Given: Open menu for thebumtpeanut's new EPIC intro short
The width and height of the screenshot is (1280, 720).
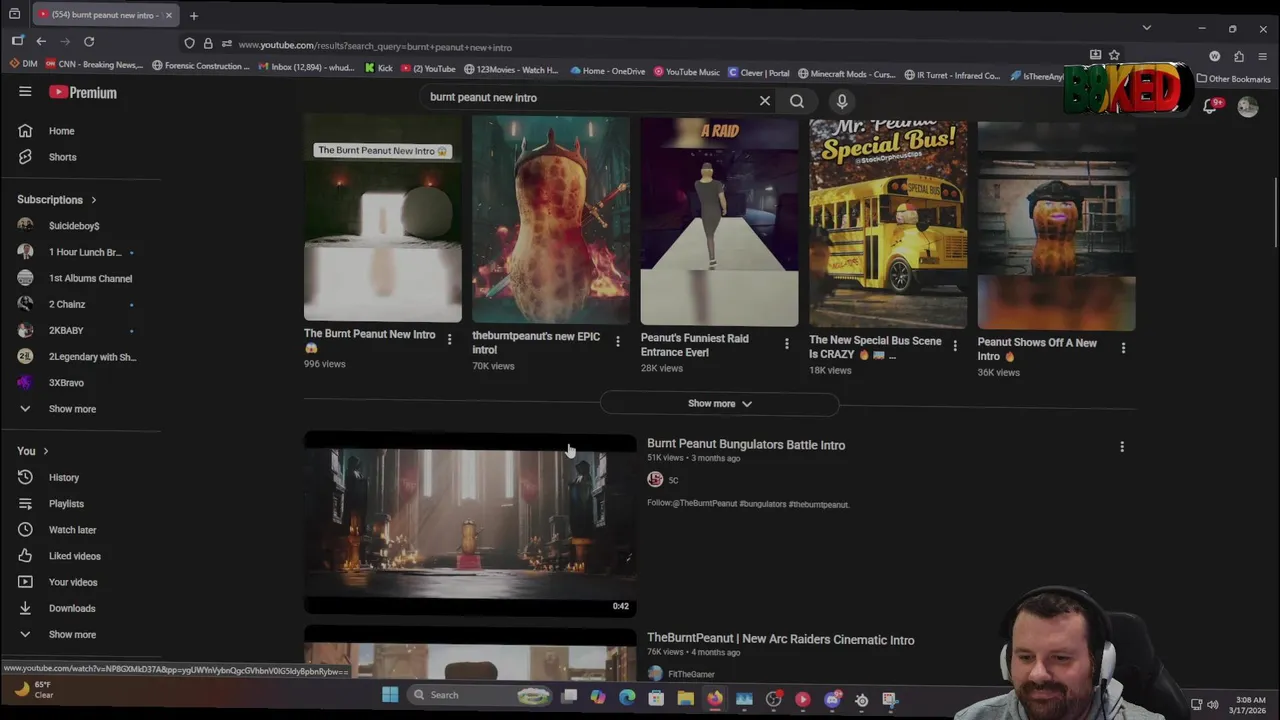Looking at the screenshot, I should pyautogui.click(x=617, y=342).
